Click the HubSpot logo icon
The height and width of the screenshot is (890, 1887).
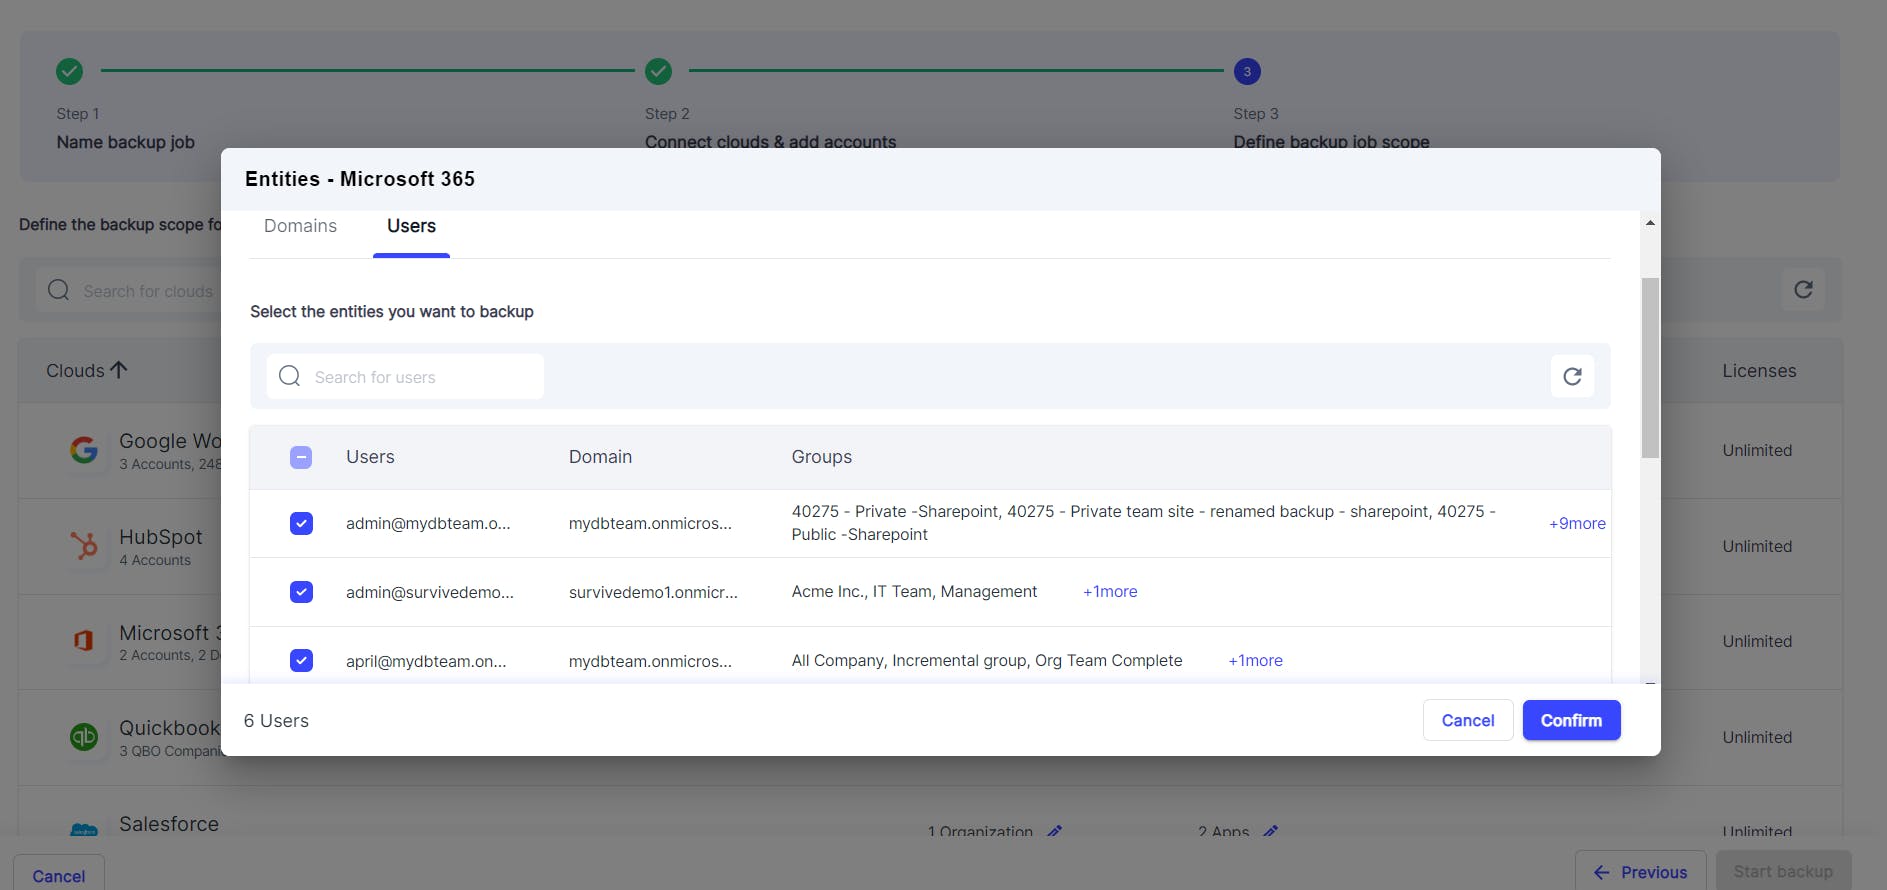[x=84, y=546]
